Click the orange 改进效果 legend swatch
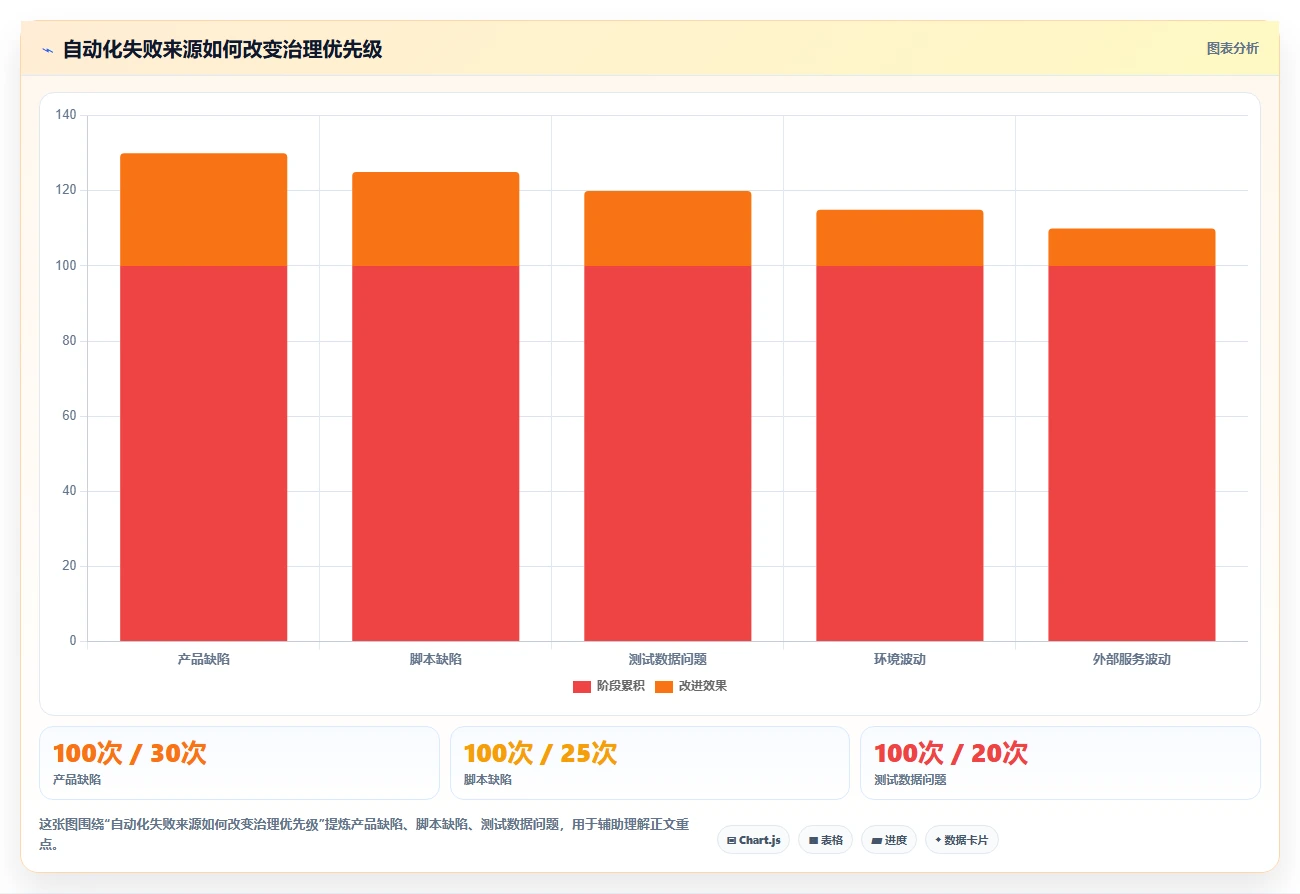 [x=664, y=686]
